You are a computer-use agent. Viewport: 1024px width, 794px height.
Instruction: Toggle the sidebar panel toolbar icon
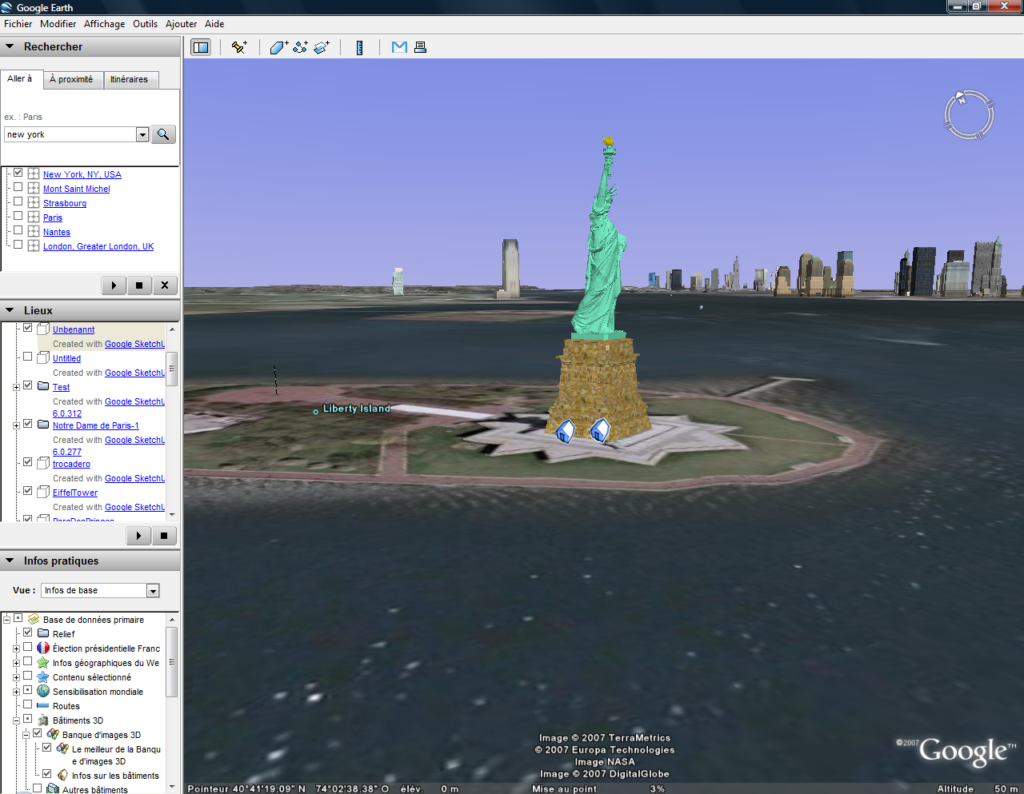tap(200, 47)
